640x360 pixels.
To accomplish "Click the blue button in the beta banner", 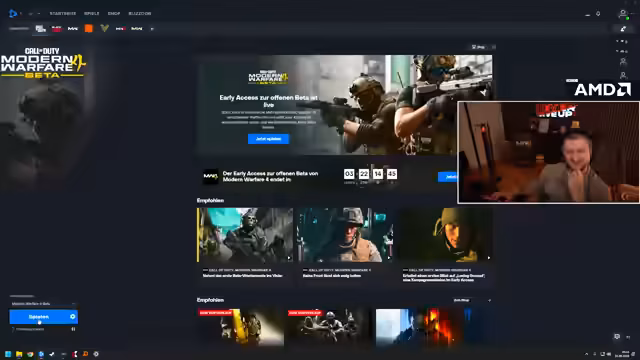I will click(269, 139).
